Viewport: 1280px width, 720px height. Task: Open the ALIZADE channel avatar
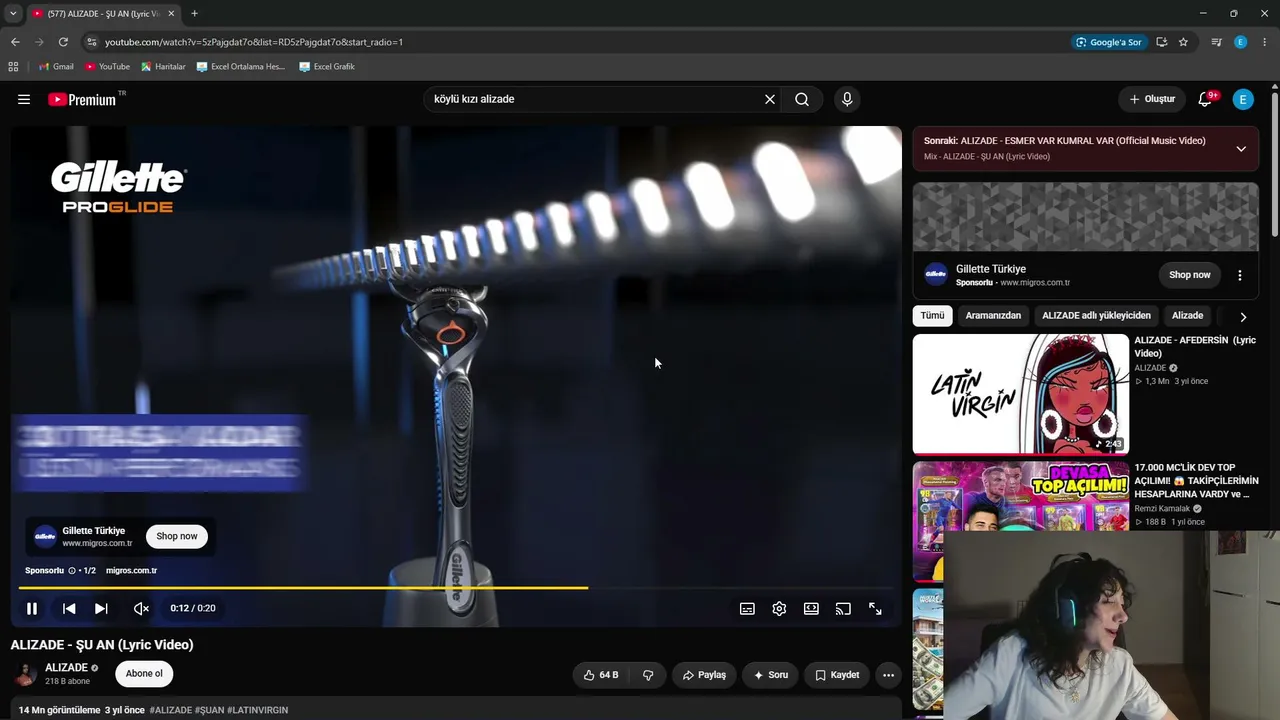[25, 674]
